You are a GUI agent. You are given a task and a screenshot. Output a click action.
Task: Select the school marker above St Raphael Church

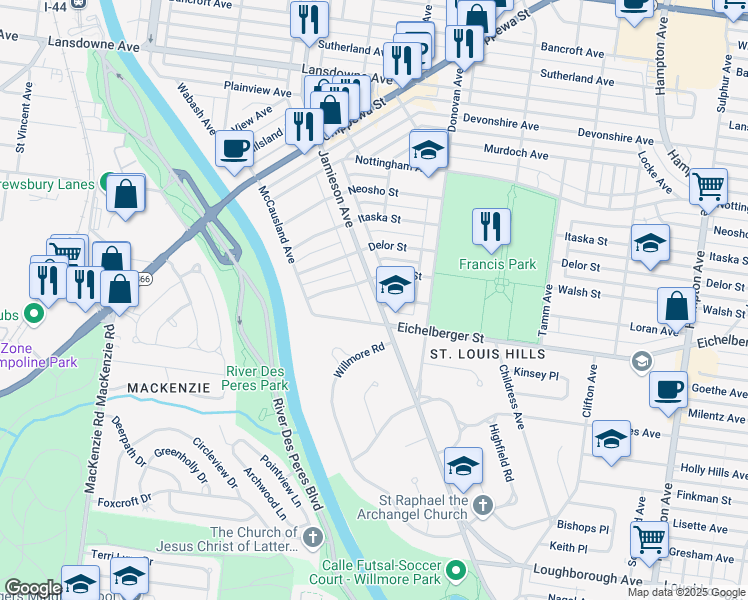[x=463, y=467]
